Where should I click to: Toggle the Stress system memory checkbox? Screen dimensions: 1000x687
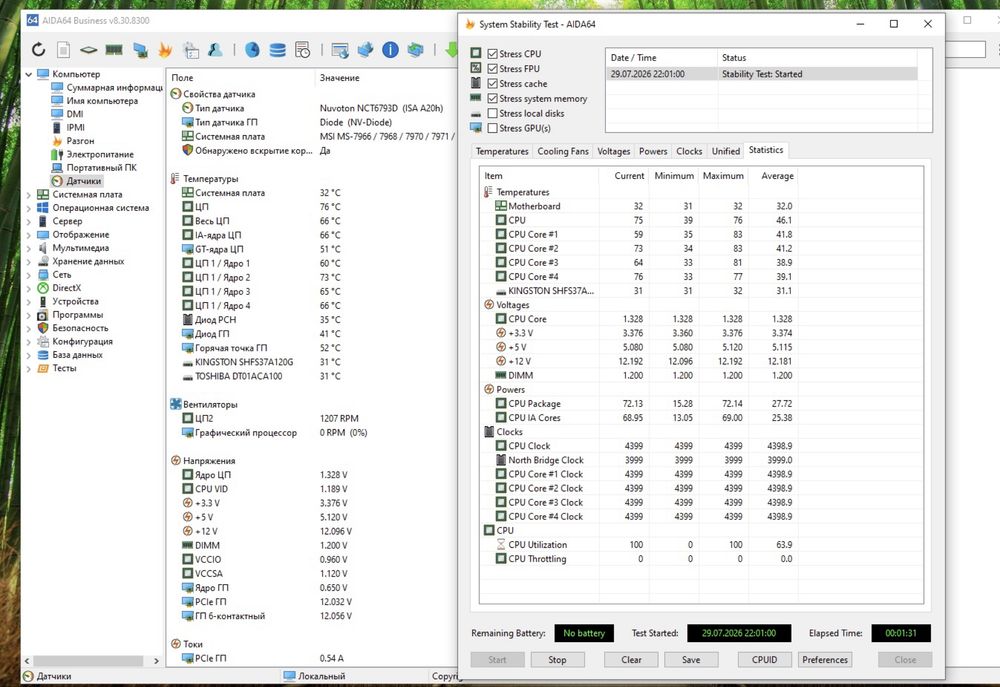point(492,98)
